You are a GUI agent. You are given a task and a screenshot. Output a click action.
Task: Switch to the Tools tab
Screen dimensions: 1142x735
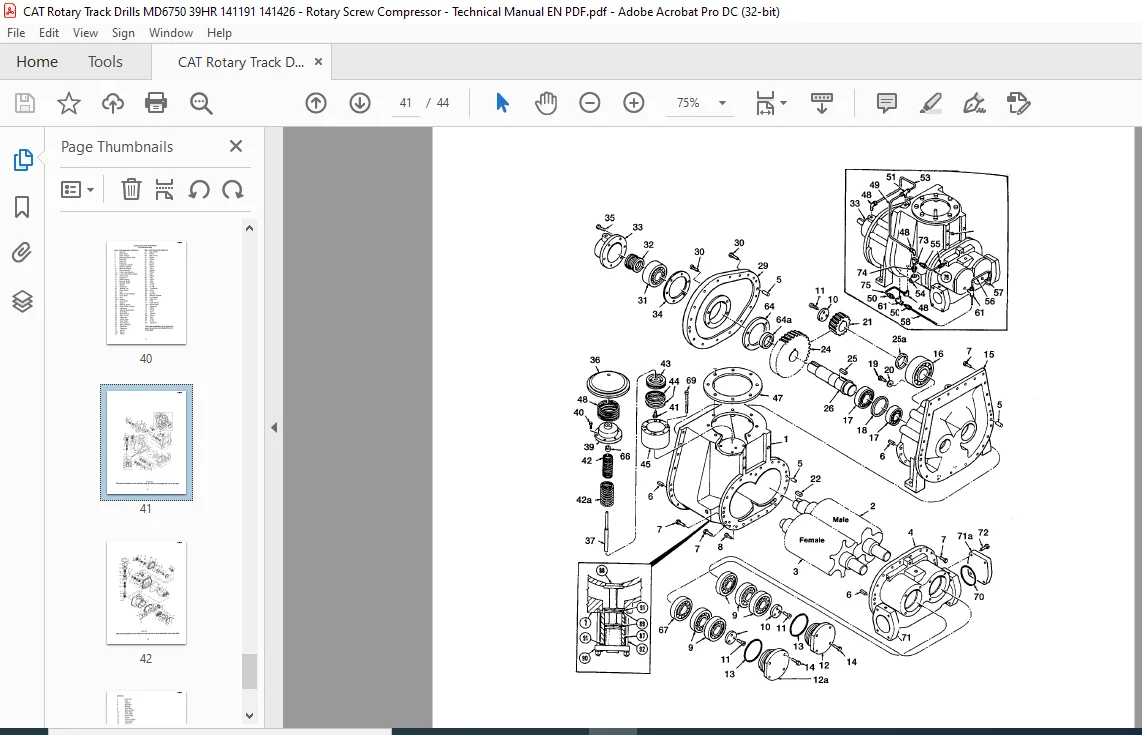click(106, 62)
